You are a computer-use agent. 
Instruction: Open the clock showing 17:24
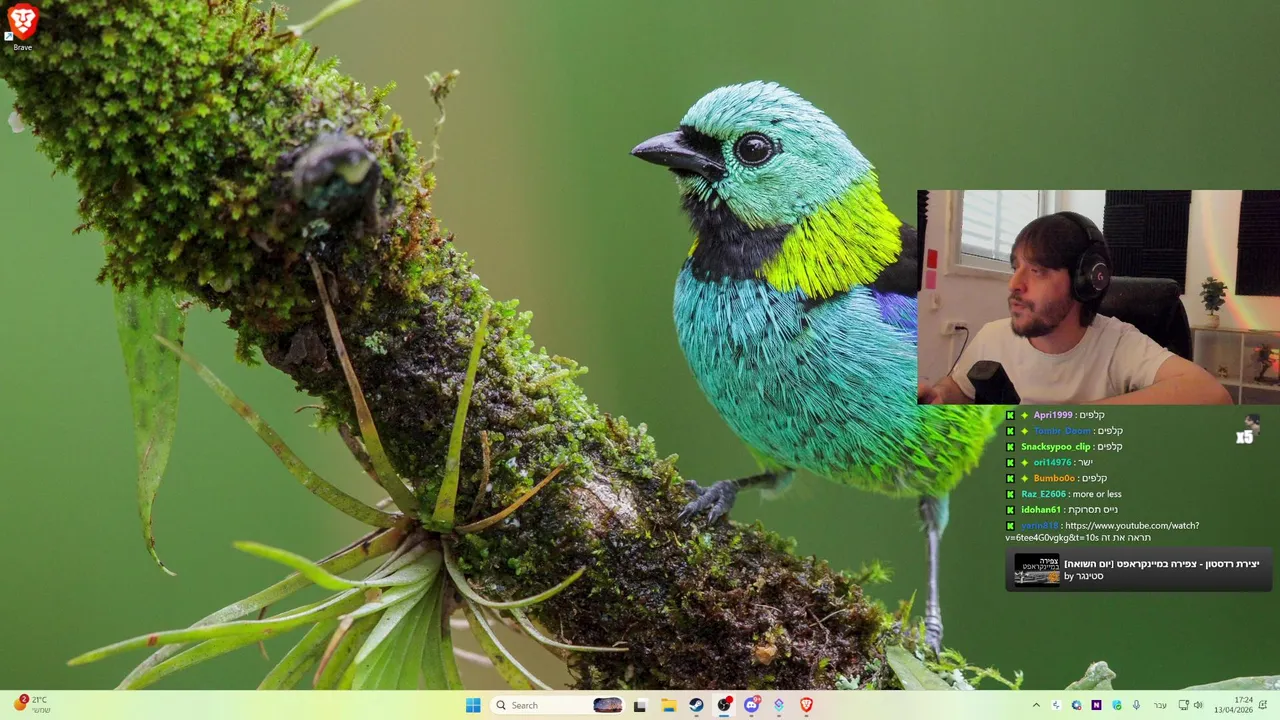coord(1233,705)
